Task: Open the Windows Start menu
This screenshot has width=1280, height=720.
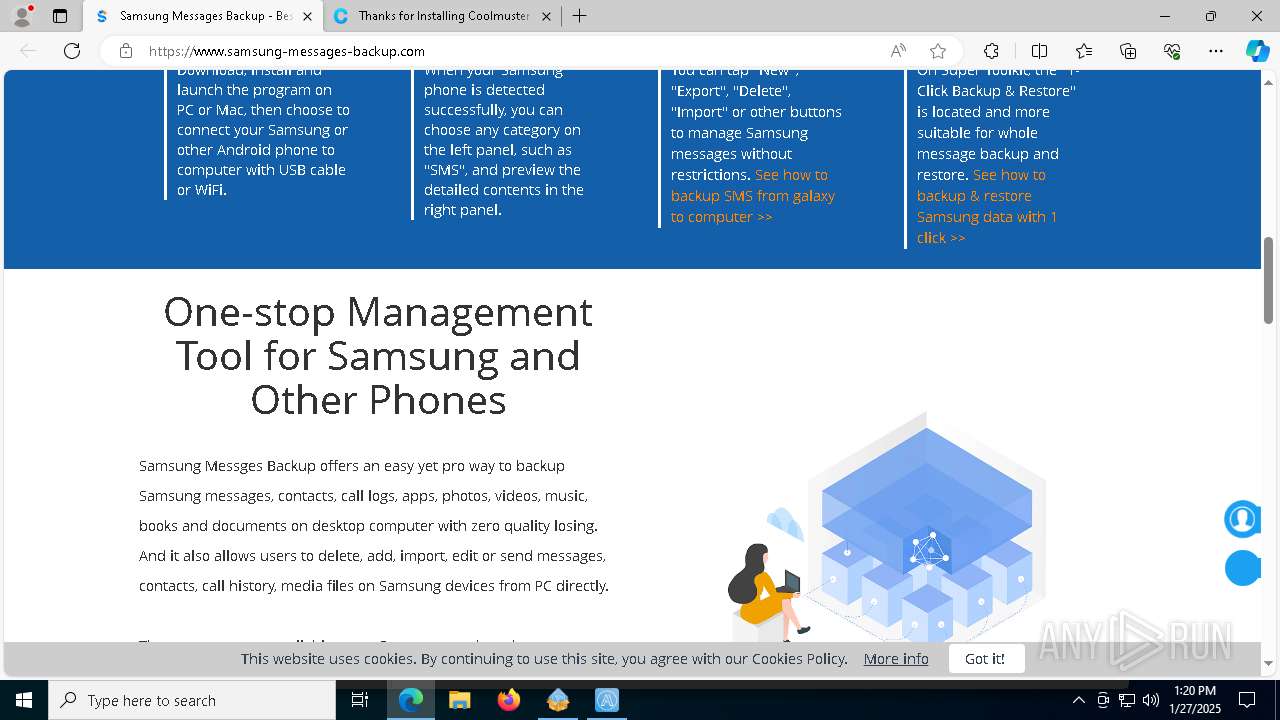Action: coord(24,700)
